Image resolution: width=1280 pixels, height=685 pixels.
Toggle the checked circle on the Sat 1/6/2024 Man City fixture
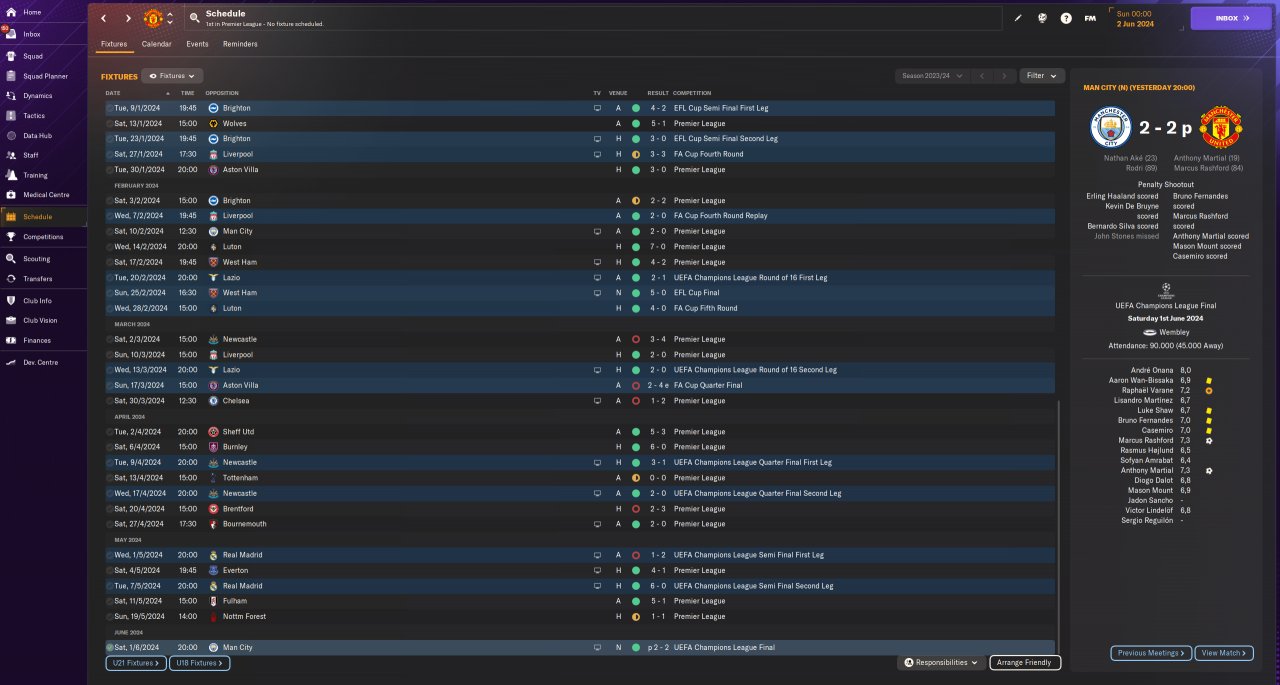[110, 647]
